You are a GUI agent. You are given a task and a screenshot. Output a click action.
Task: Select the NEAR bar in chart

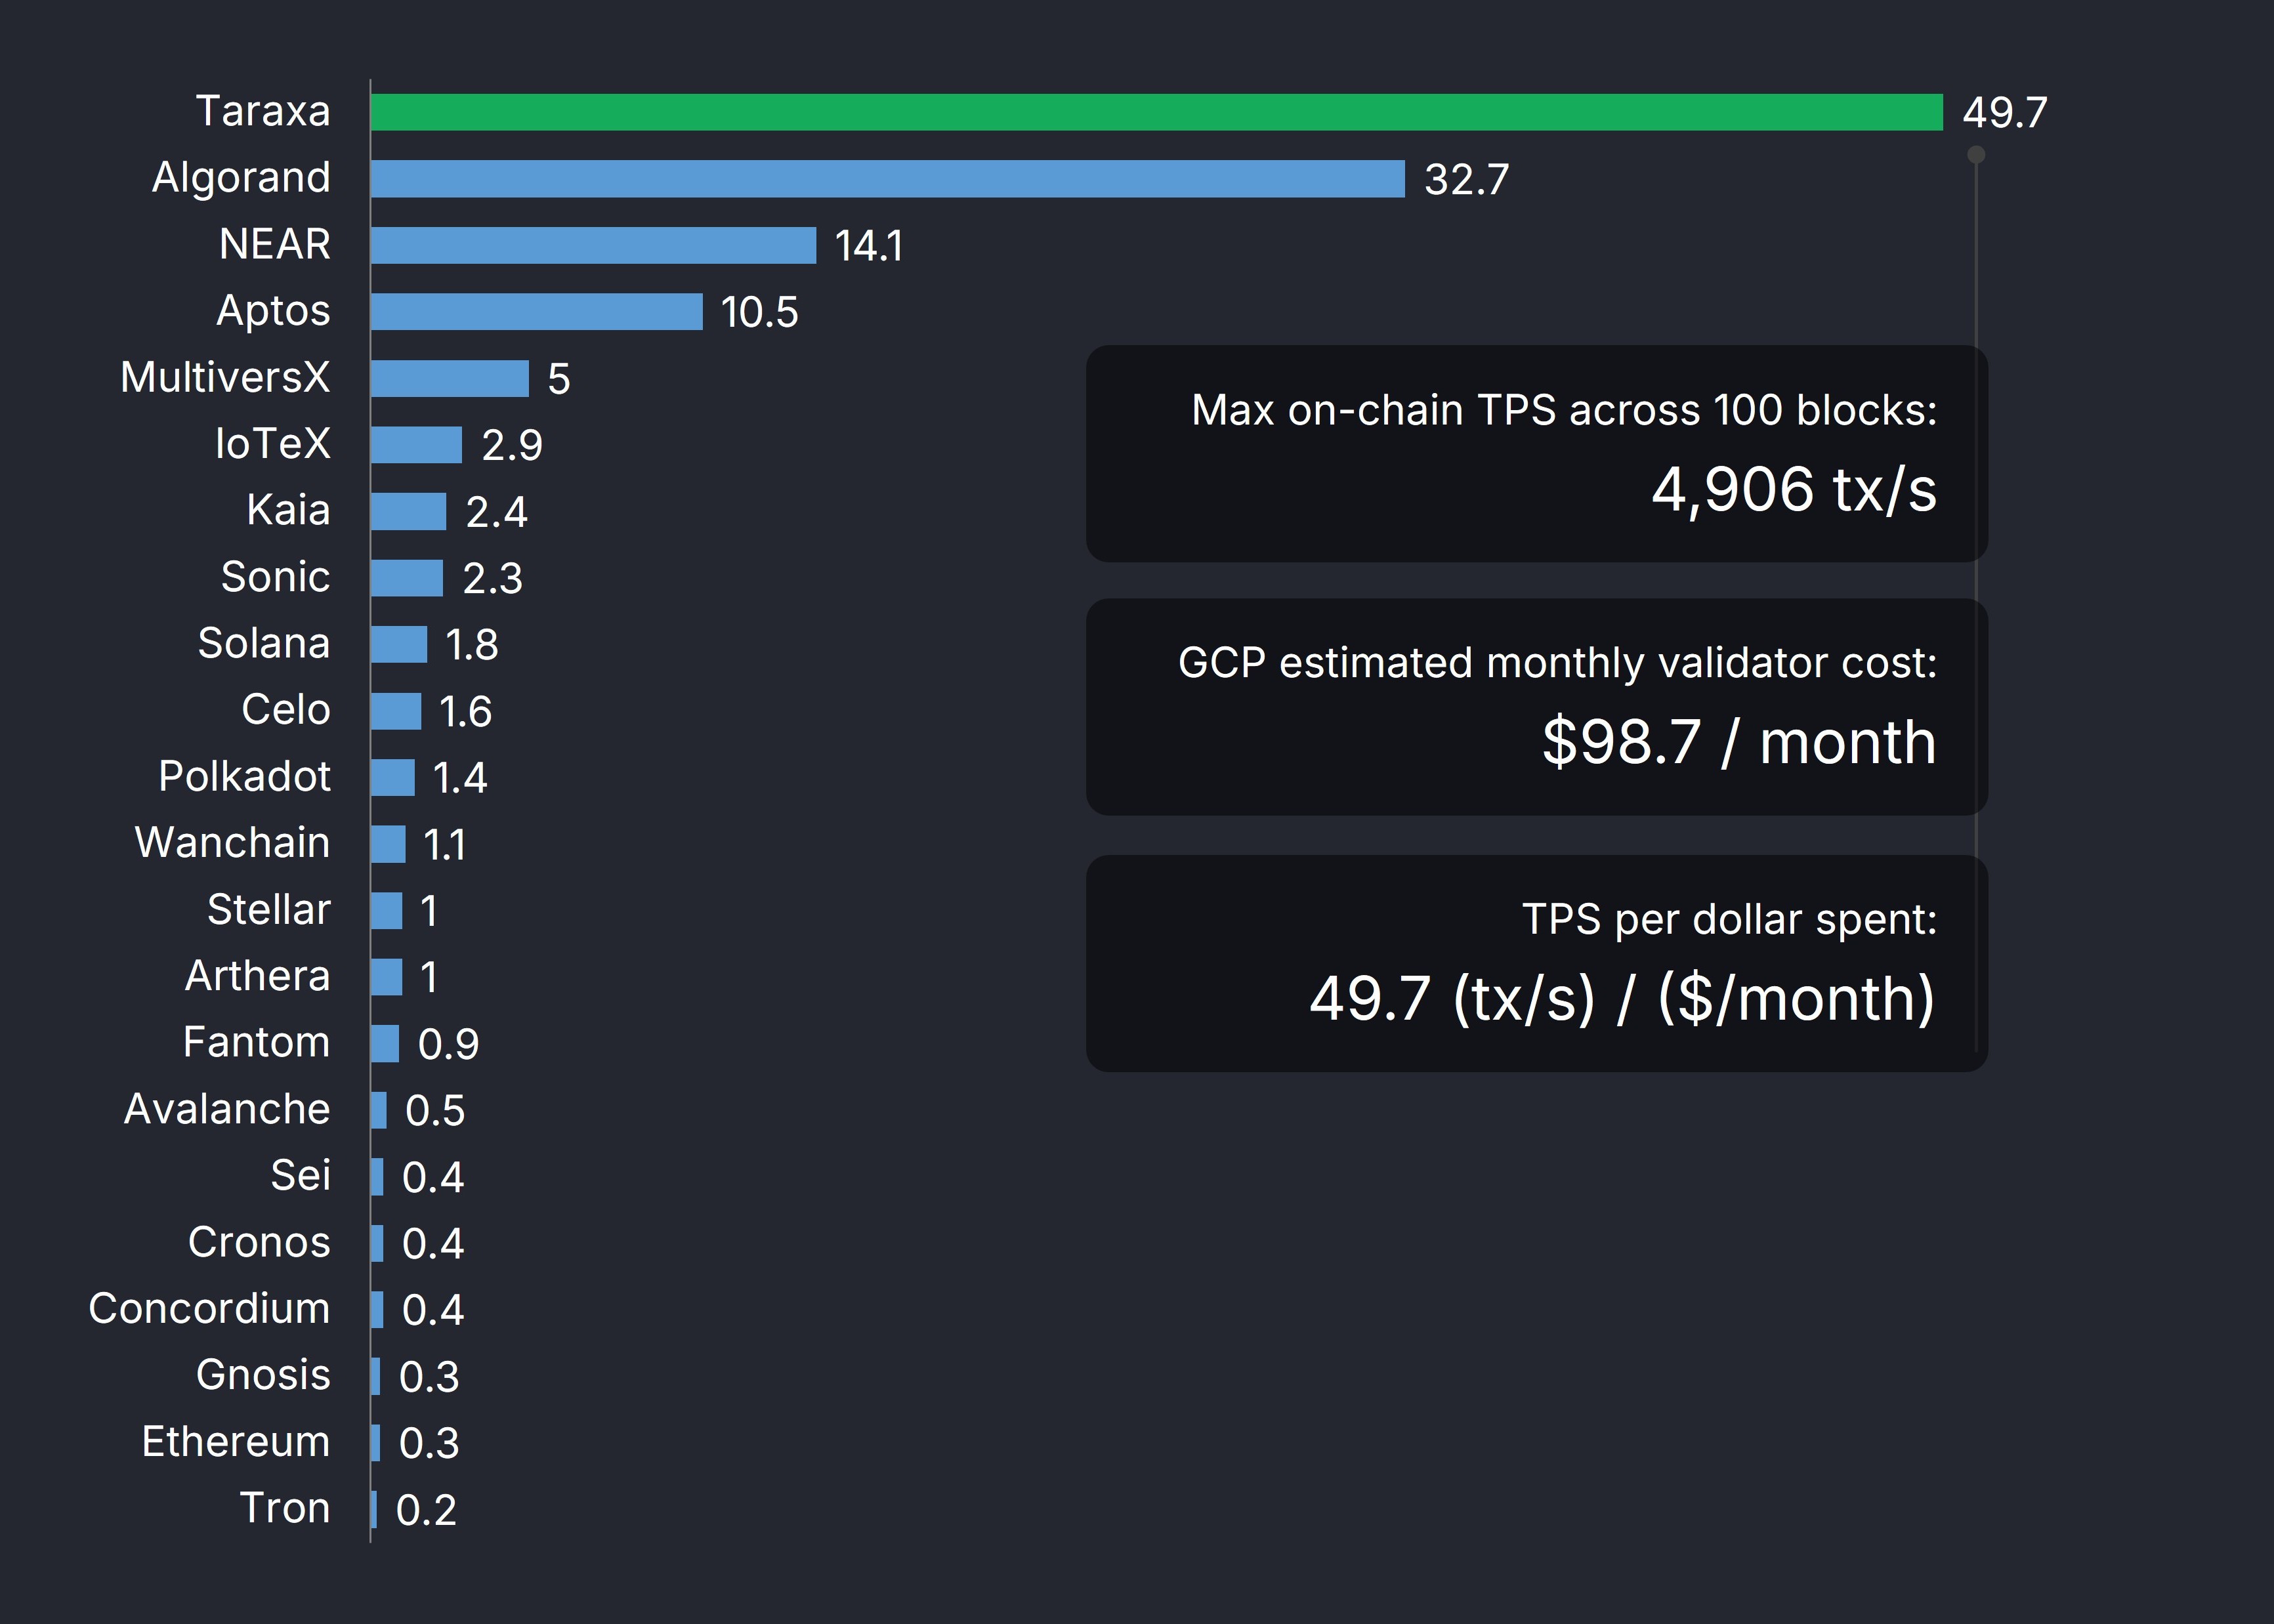(x=593, y=245)
